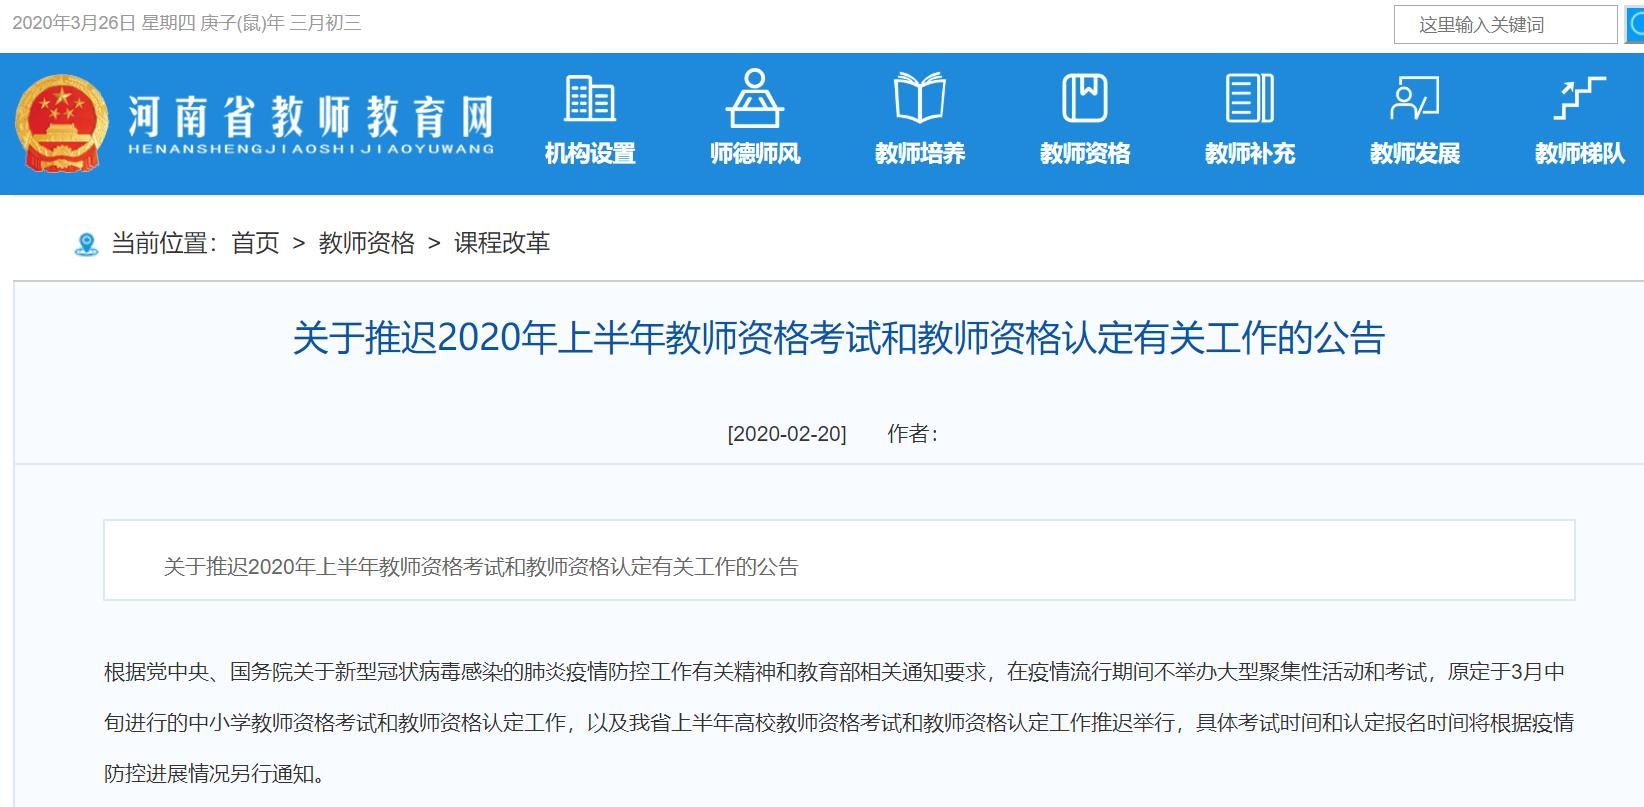The image size is (1644, 807).
Task: Open the 教师资格 menu label
Action: point(1085,154)
